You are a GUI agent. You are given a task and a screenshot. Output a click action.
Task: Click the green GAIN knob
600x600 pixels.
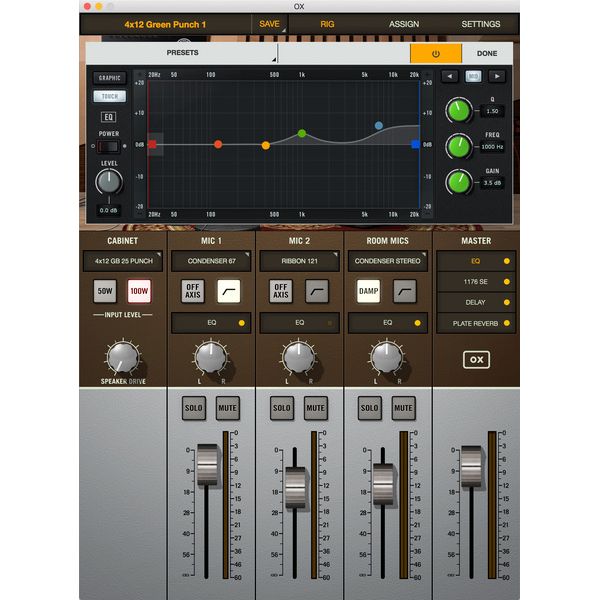pyautogui.click(x=459, y=182)
